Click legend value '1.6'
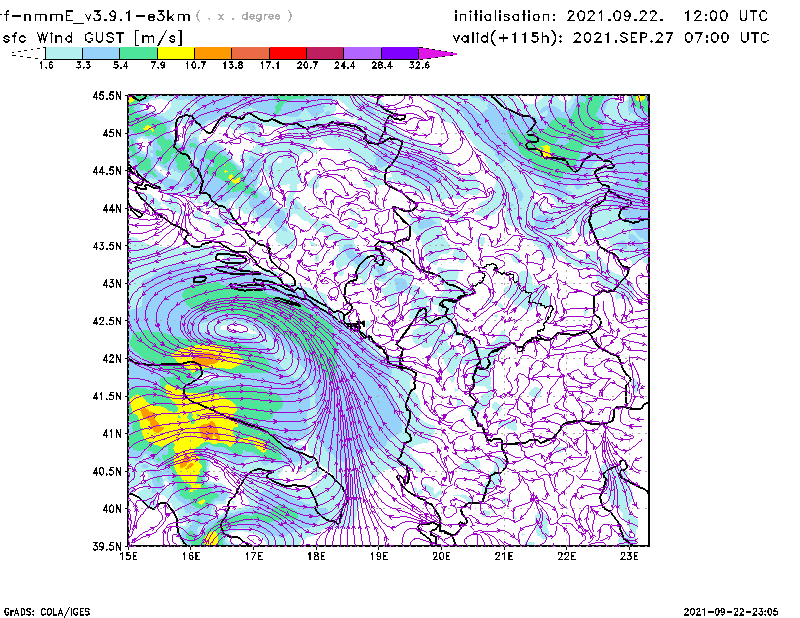The image size is (800, 618). [x=46, y=65]
